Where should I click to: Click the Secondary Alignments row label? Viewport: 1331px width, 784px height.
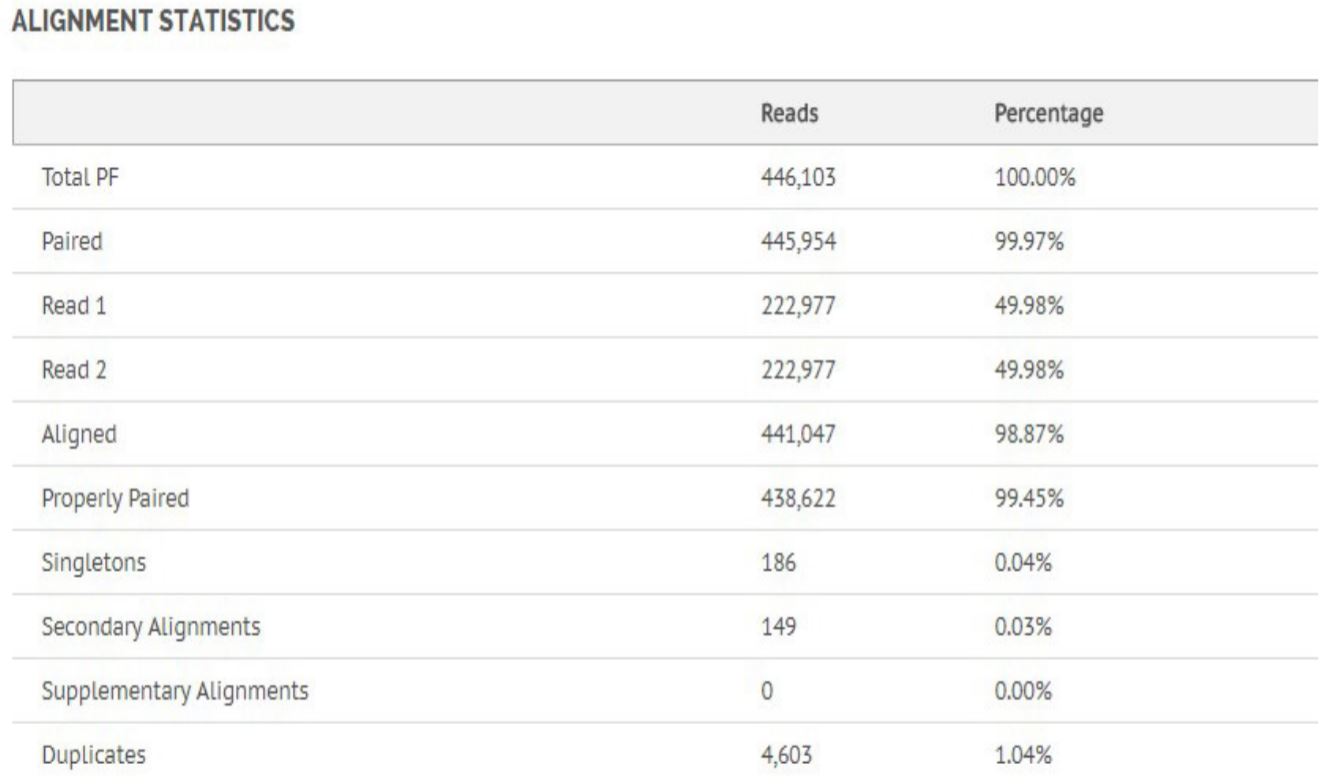coord(151,627)
